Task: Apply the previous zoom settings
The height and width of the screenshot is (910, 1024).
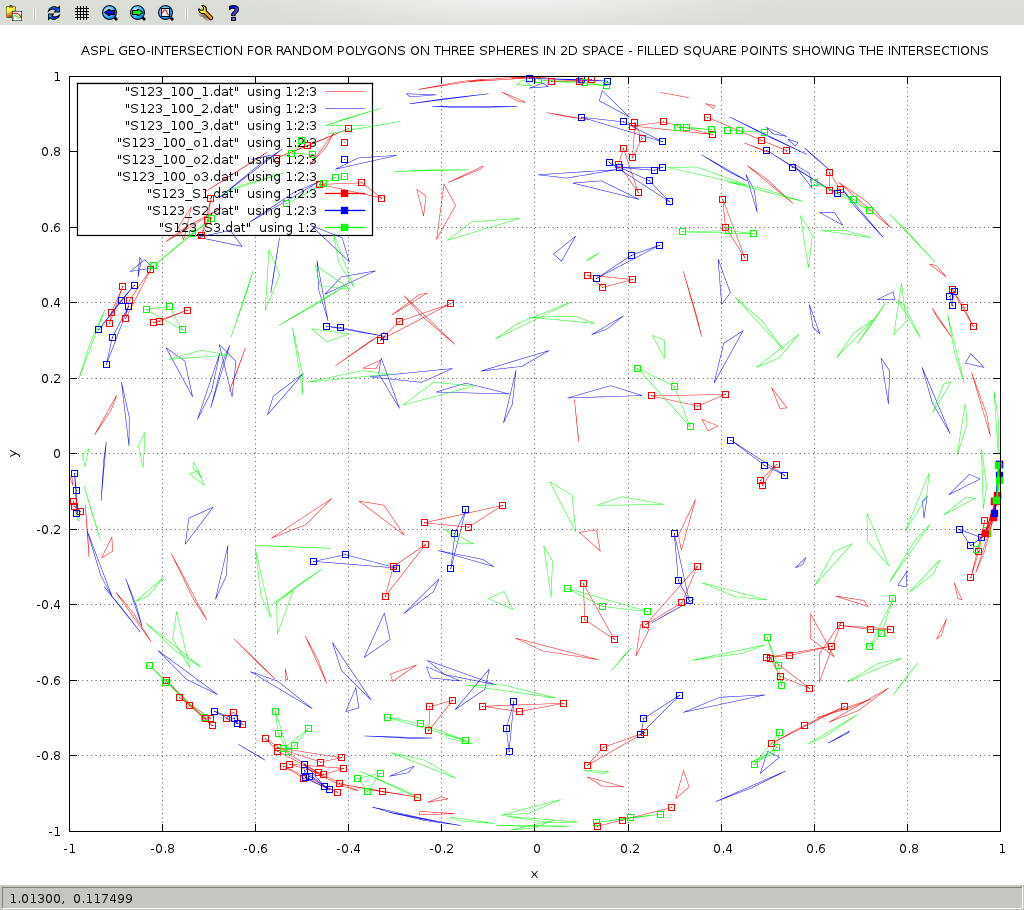Action: pyautogui.click(x=110, y=13)
